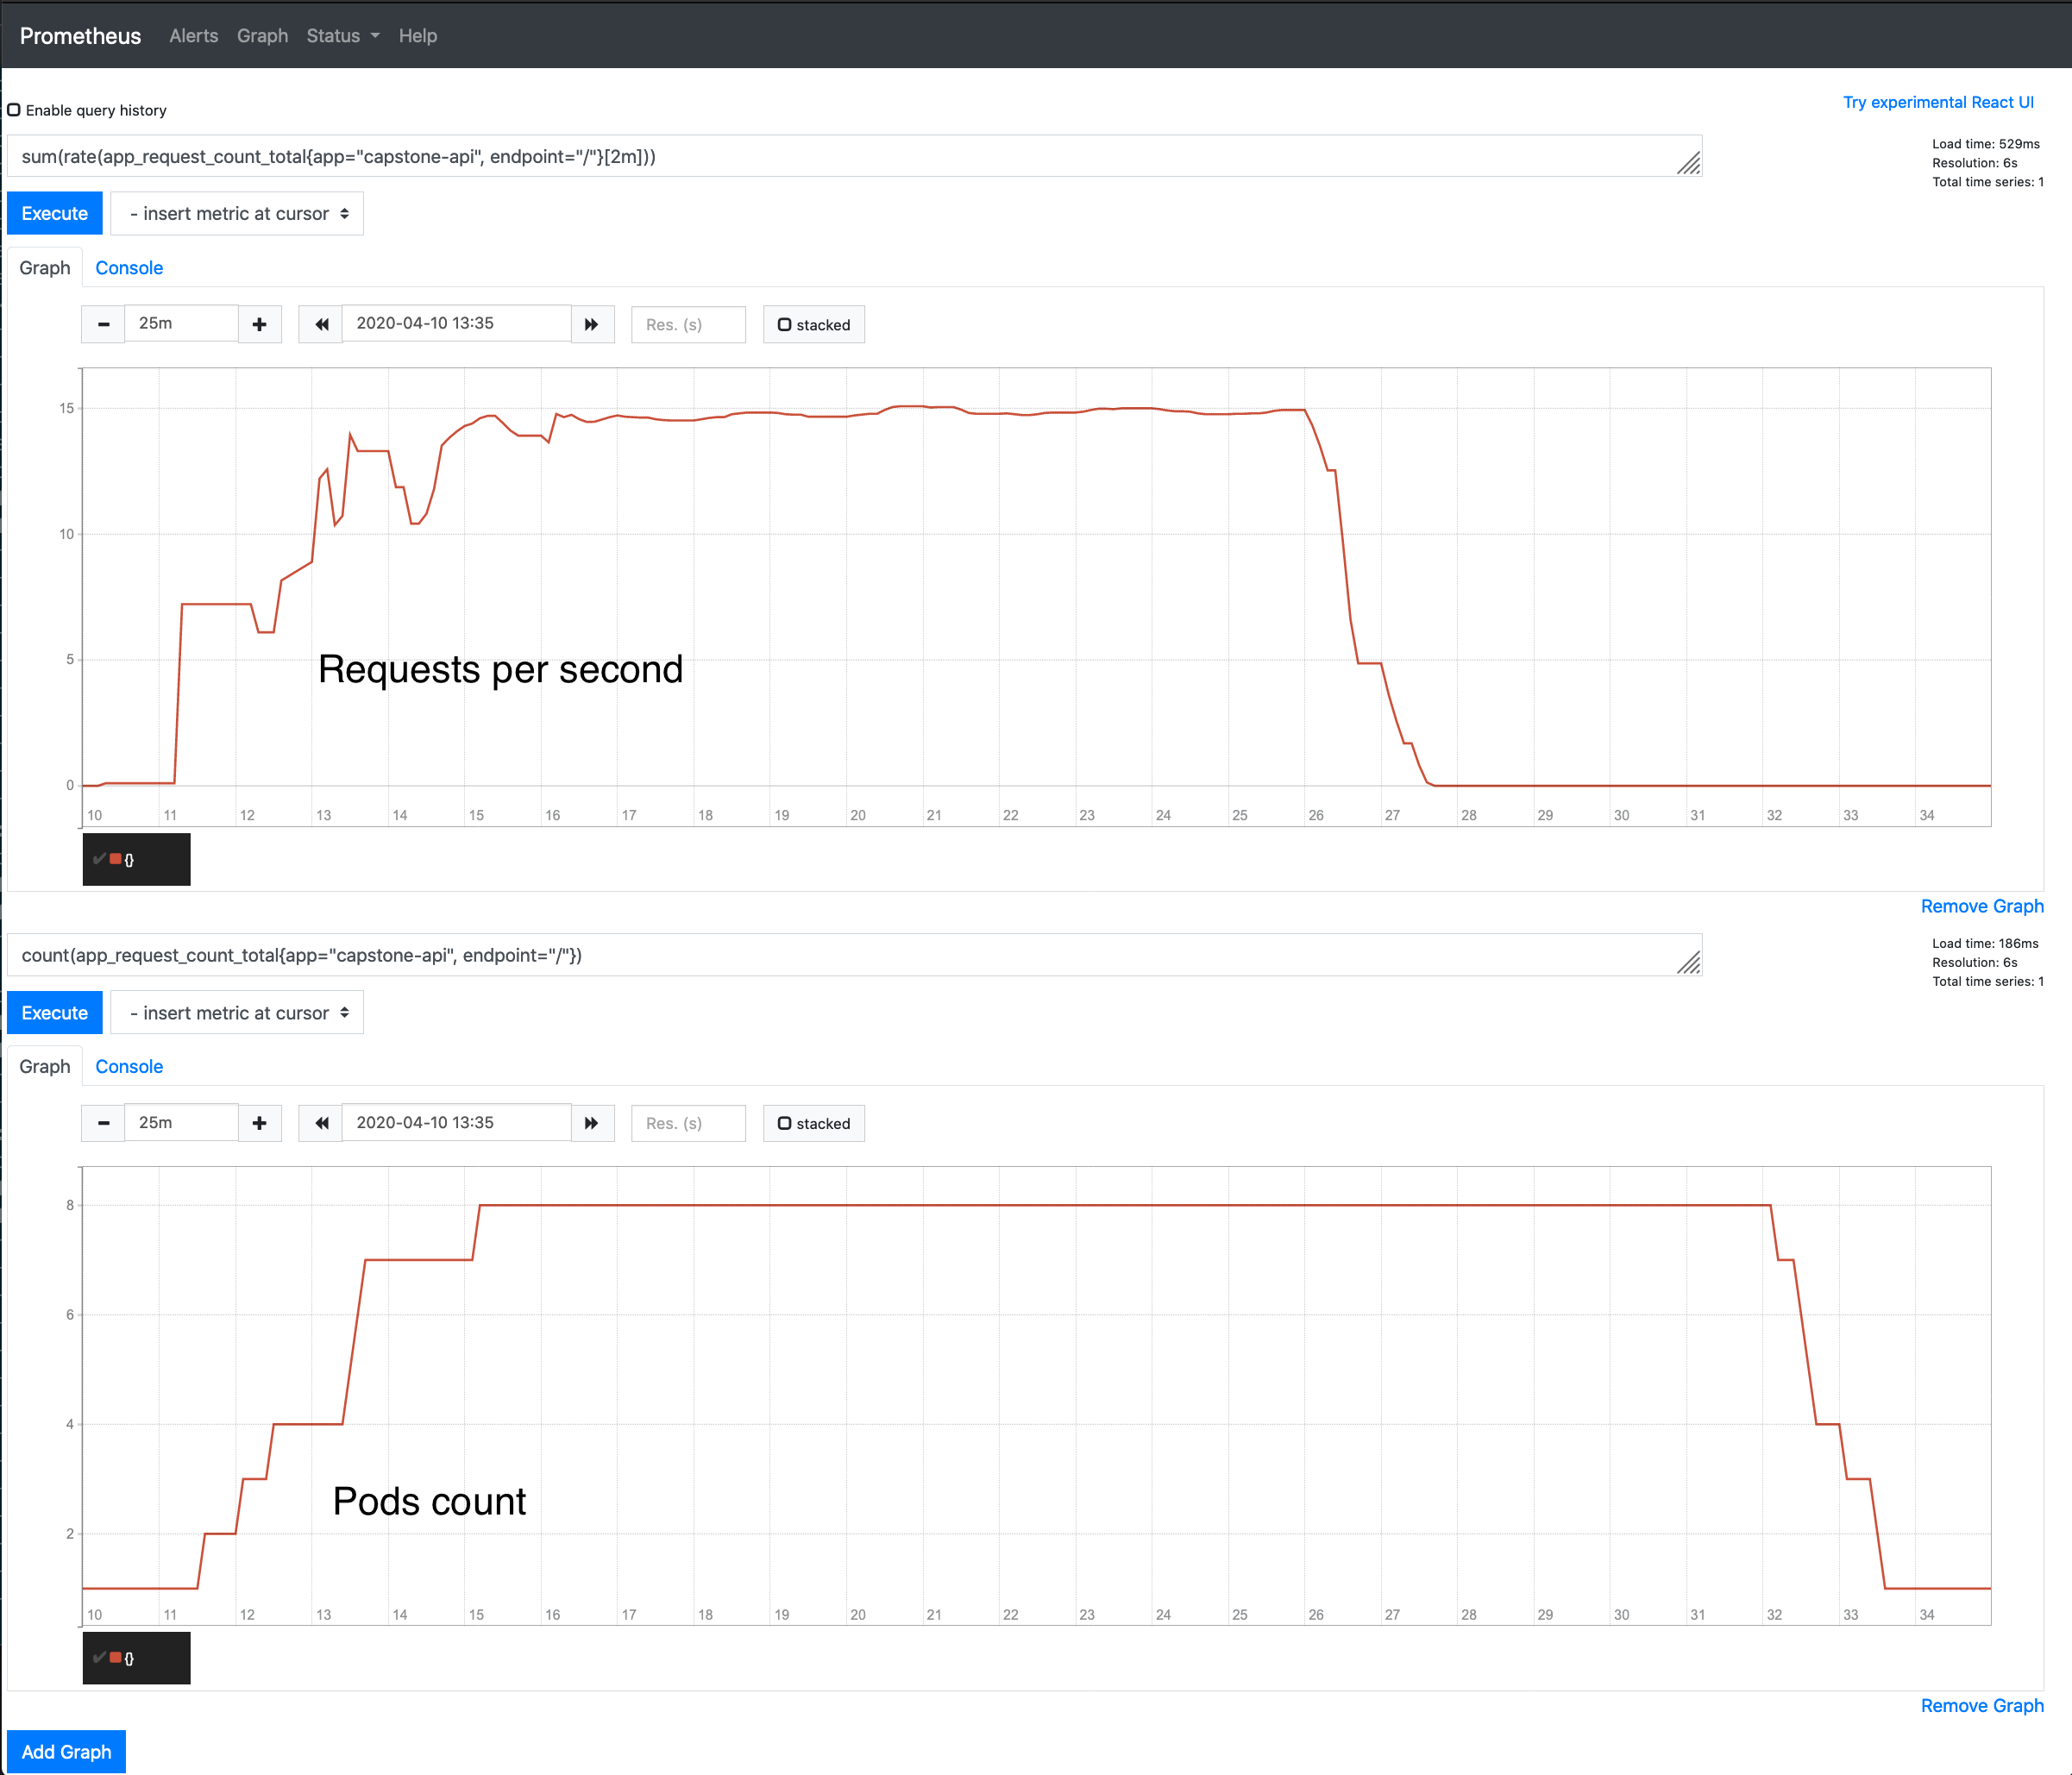Click Try experimental React UI link
This screenshot has height=1775, width=2072.
(x=1937, y=102)
